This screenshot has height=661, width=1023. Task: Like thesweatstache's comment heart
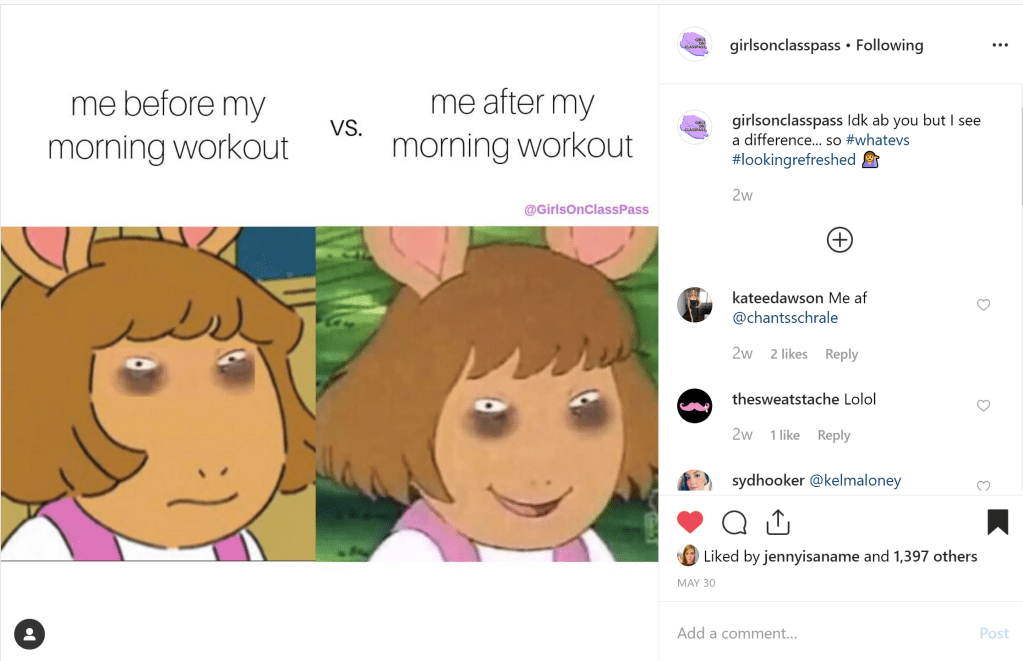tap(983, 405)
